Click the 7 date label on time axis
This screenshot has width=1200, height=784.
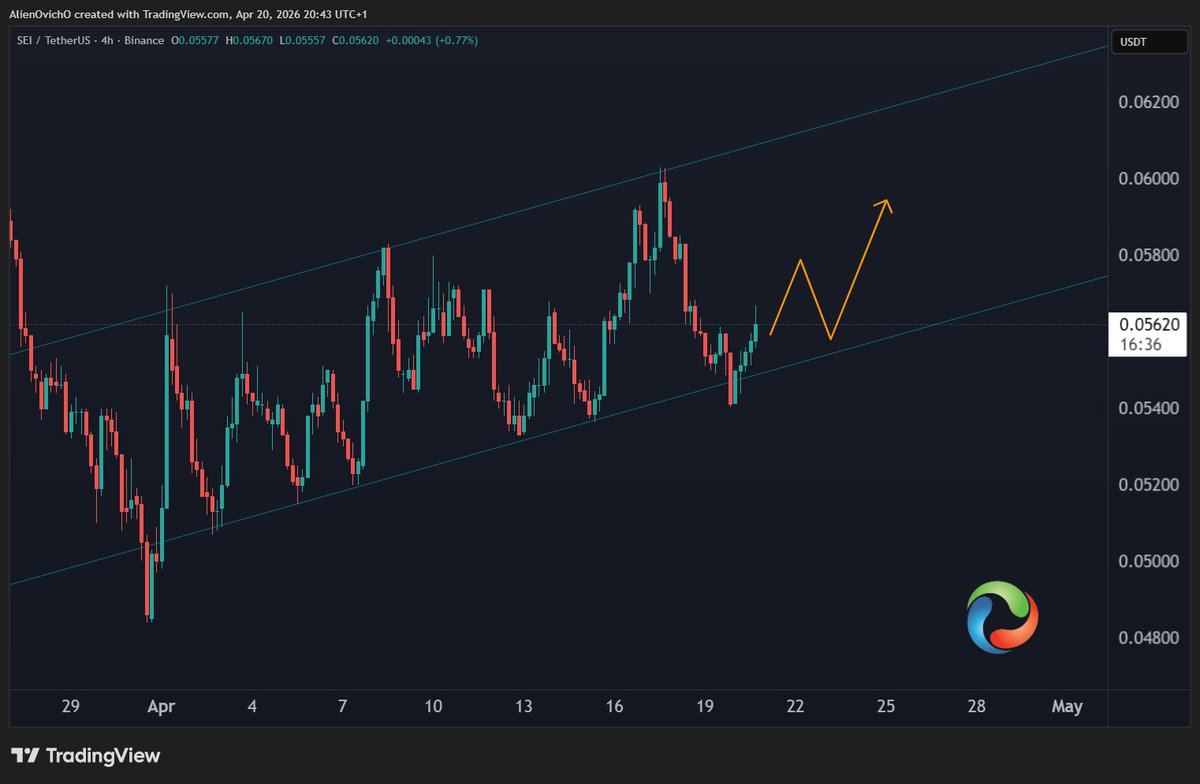click(x=343, y=706)
